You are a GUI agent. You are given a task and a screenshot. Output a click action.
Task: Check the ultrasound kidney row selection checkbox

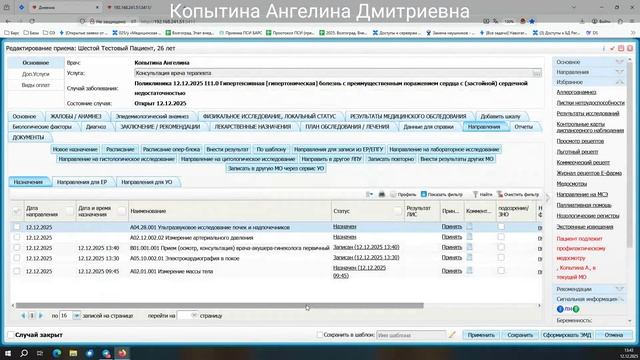pos(17,227)
